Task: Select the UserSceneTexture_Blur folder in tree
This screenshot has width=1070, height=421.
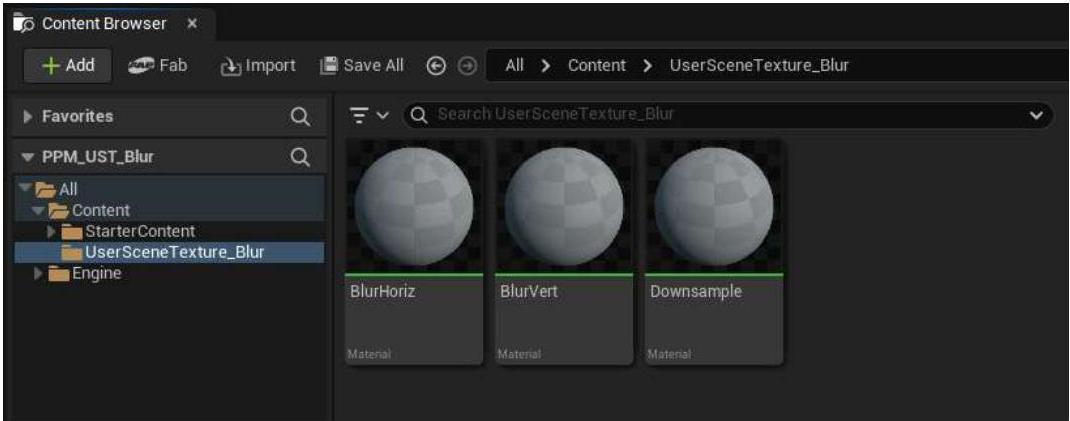Action: click(174, 252)
